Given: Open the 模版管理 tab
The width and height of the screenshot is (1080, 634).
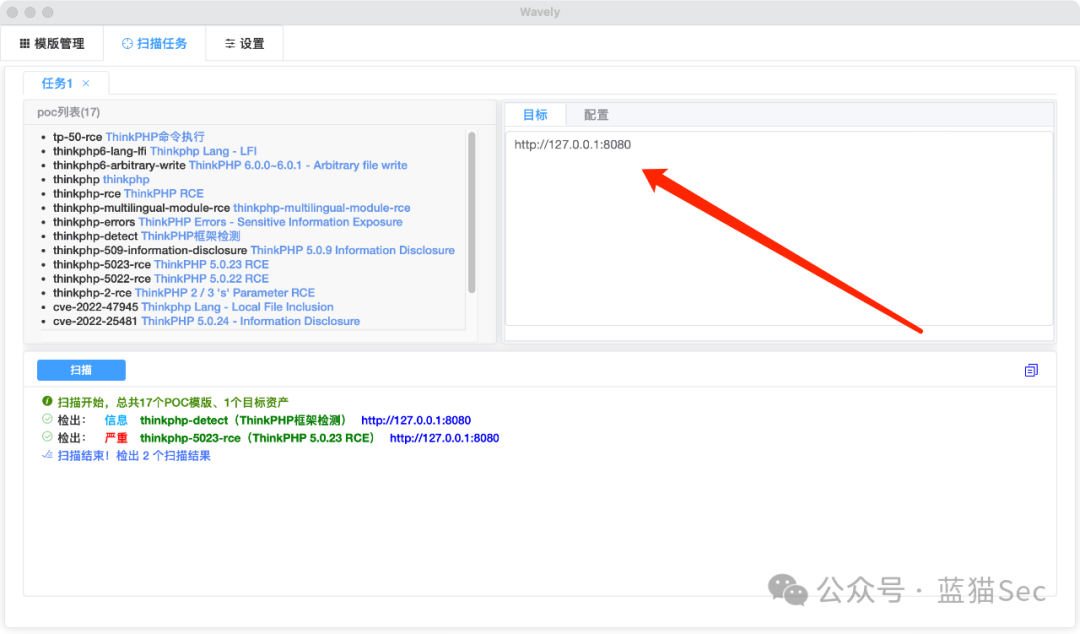Looking at the screenshot, I should click(52, 43).
